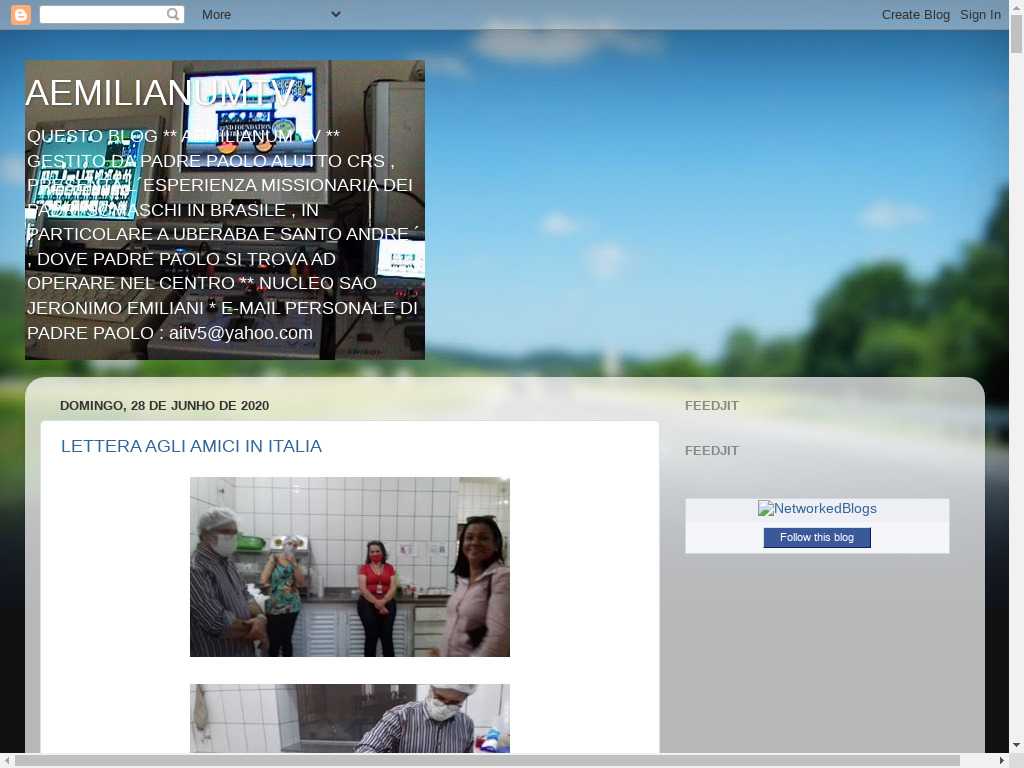This screenshot has height=768, width=1024.
Task: Open the NetworkedBlogs image link
Action: coord(817,509)
